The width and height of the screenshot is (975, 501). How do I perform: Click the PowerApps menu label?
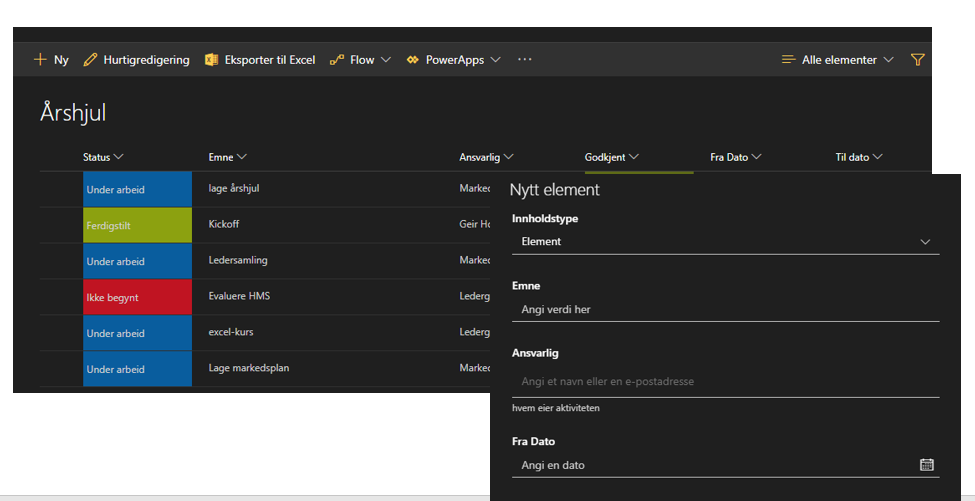(x=455, y=60)
